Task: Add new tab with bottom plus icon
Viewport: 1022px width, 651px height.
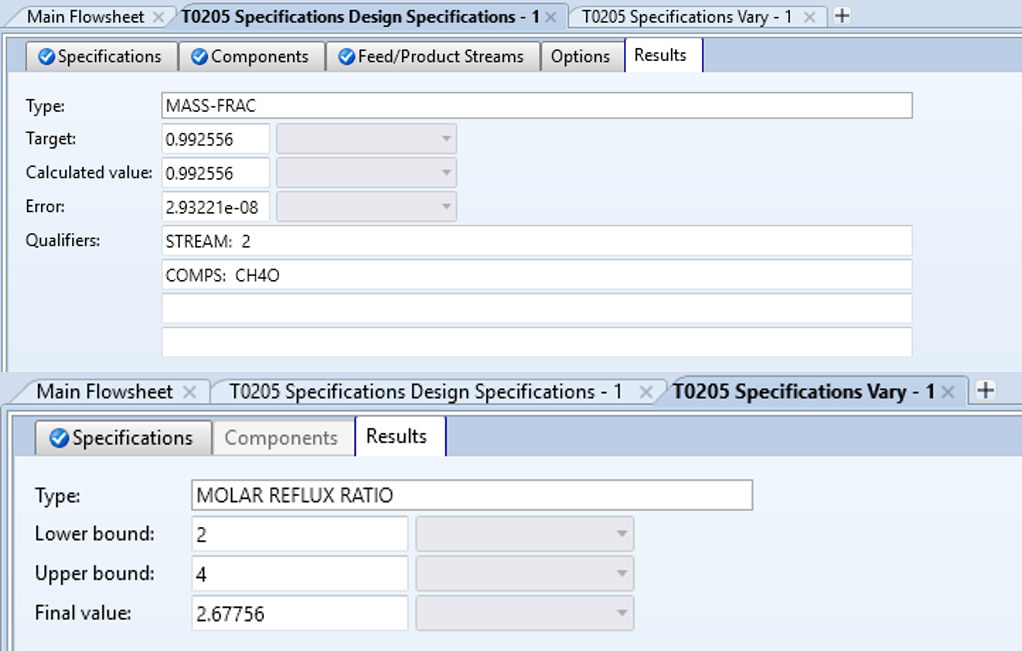Action: point(985,391)
